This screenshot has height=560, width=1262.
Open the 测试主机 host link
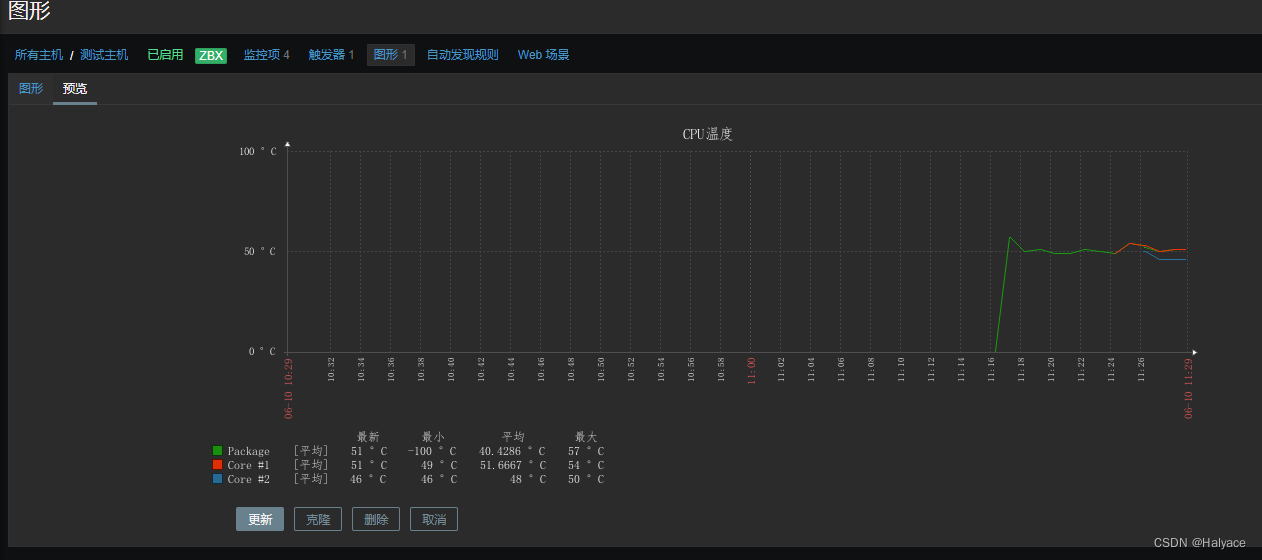coord(104,55)
